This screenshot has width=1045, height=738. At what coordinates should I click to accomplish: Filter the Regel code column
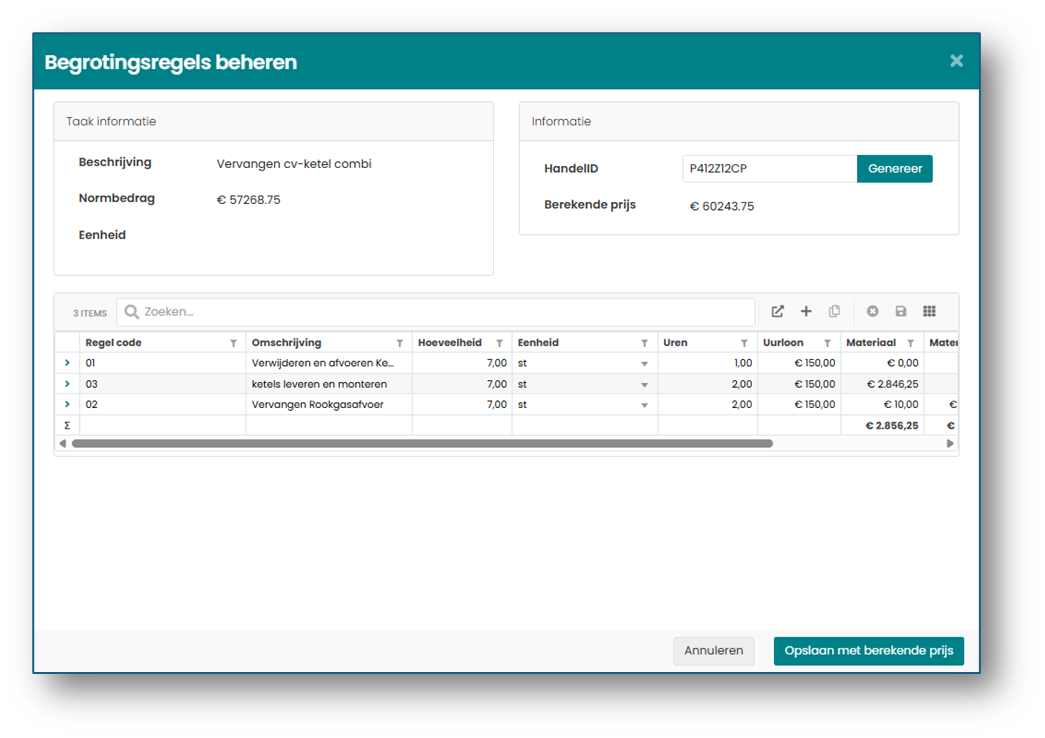point(233,343)
